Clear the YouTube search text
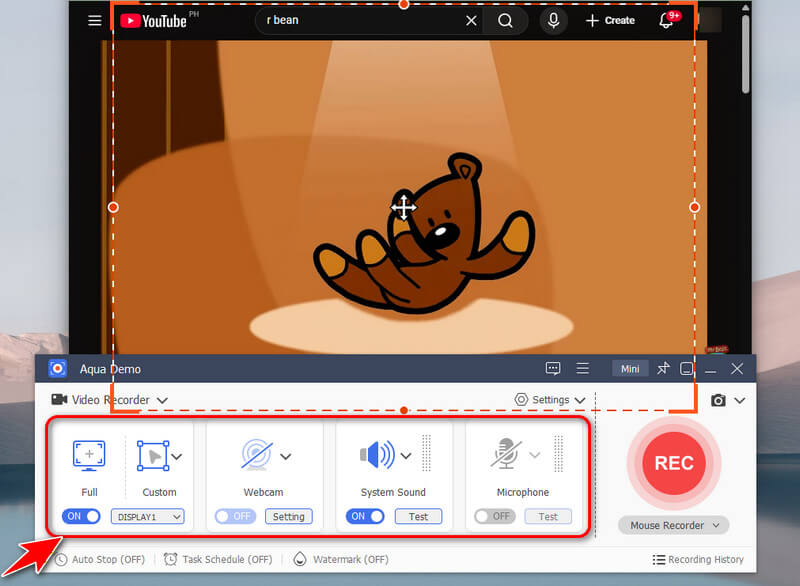The width and height of the screenshot is (800, 586). point(471,20)
